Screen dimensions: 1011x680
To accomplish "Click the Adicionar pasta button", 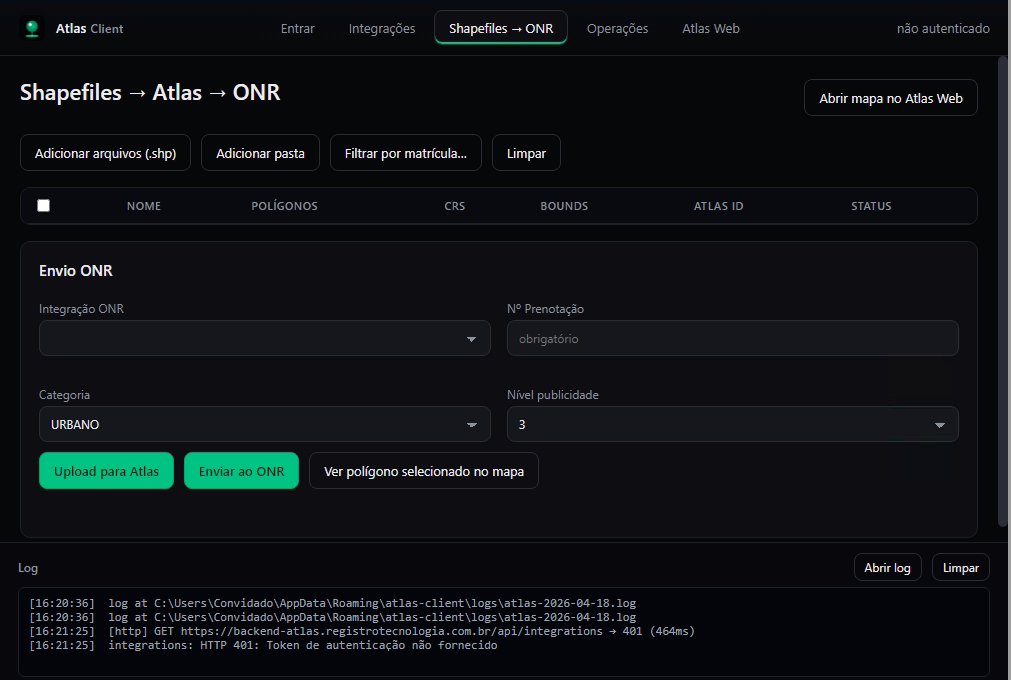I will (260, 153).
